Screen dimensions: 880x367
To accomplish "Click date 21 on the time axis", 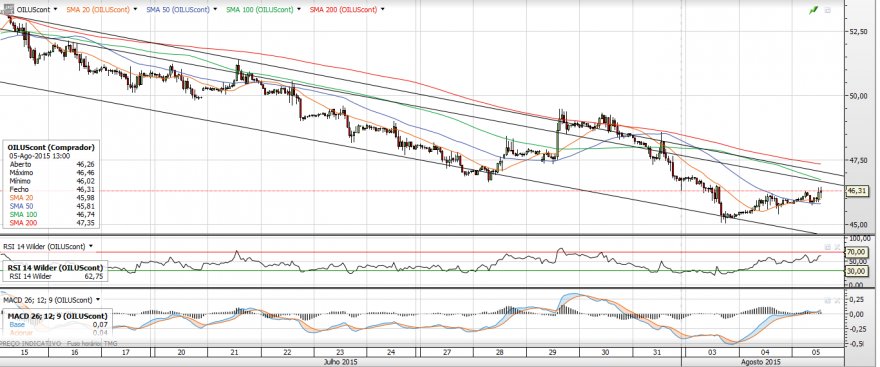I will click(234, 352).
